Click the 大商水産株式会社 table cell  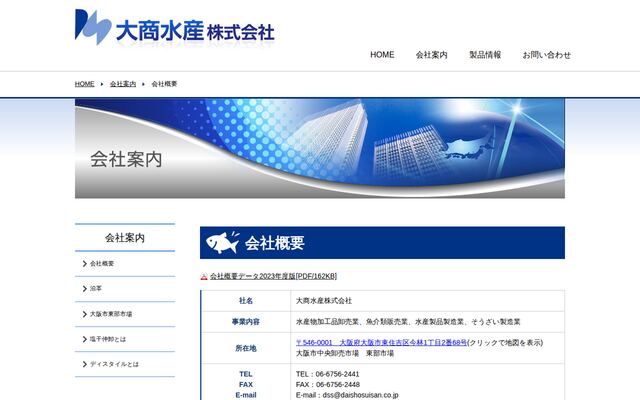point(428,301)
